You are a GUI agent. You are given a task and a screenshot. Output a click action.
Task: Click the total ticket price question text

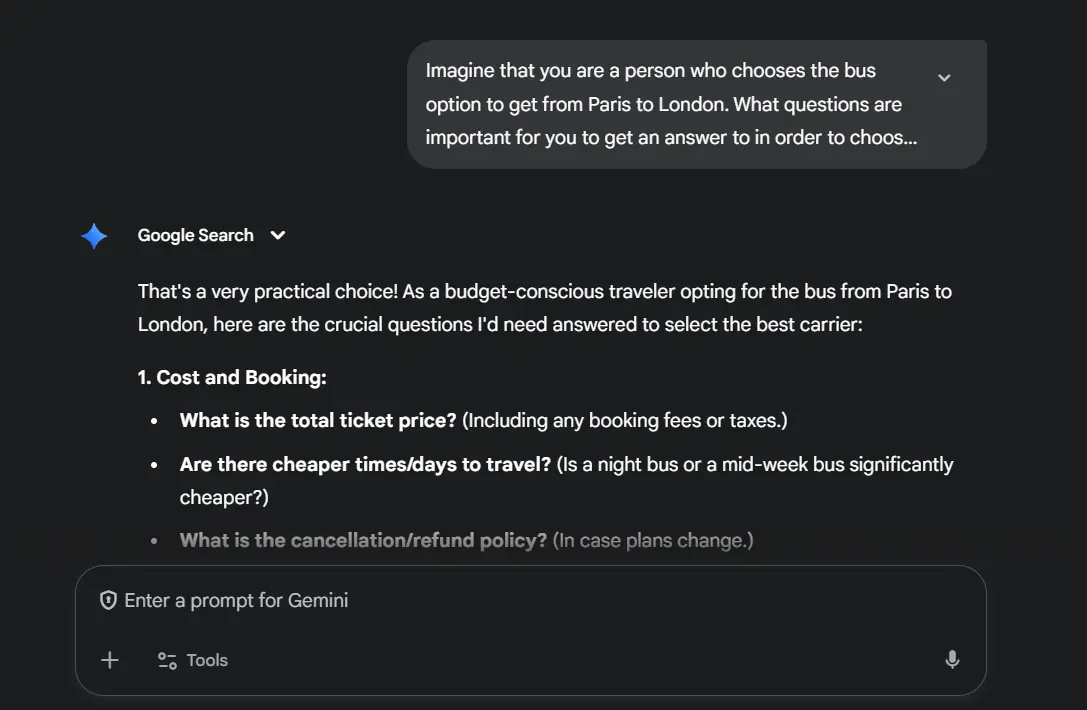tap(318, 421)
